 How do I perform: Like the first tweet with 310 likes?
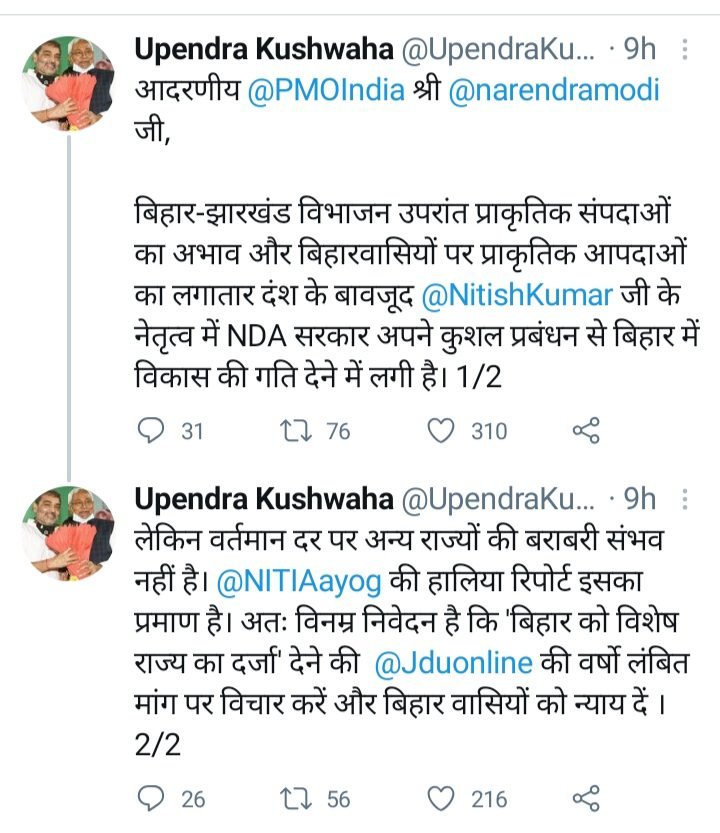pyautogui.click(x=441, y=431)
